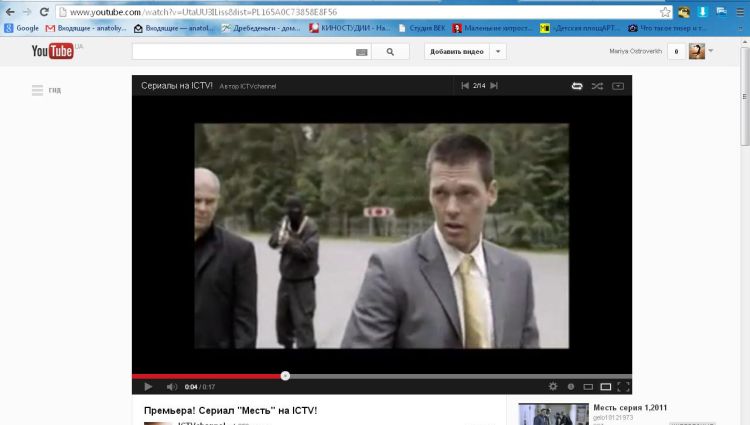750x425 pixels.
Task: Click the Добавить видео upload button
Action: click(457, 52)
